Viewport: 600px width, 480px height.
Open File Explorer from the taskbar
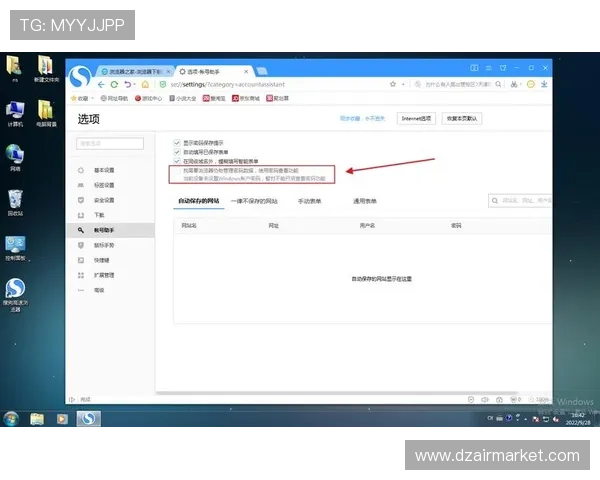click(37, 419)
